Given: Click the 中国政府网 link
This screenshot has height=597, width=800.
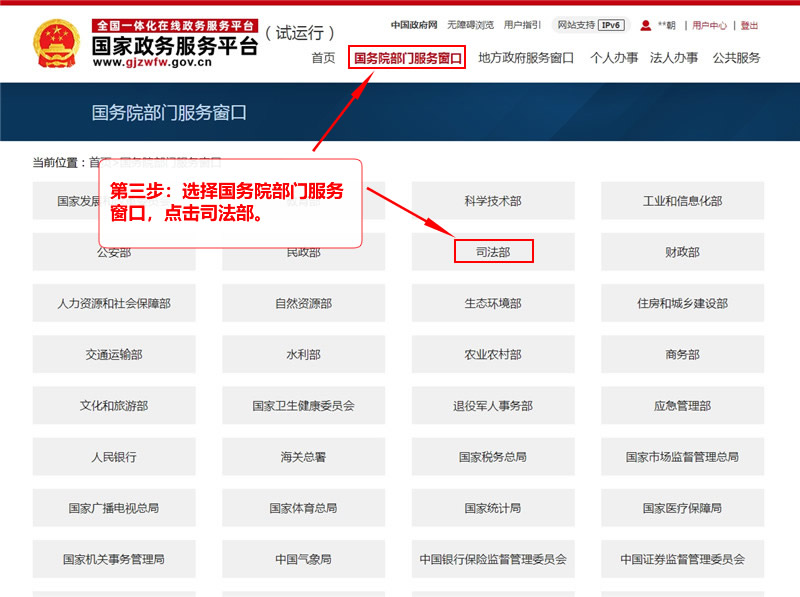Looking at the screenshot, I should [x=413, y=25].
